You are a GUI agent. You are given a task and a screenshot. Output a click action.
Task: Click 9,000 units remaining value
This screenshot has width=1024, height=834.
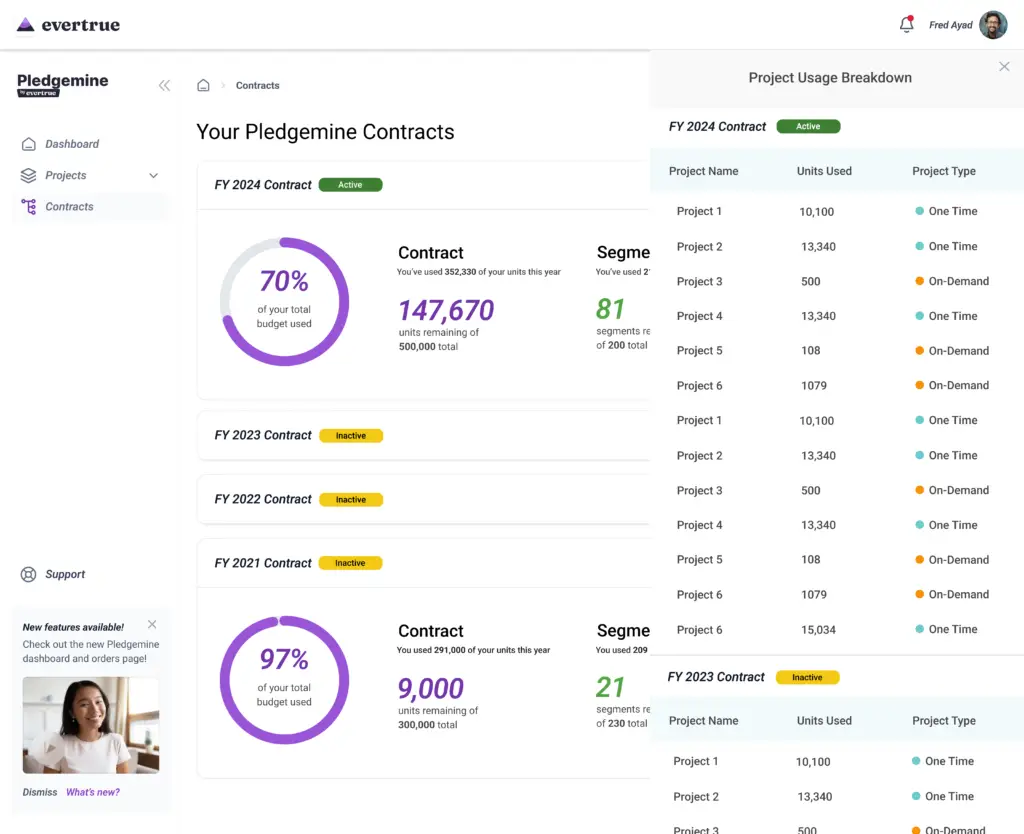[x=431, y=688]
